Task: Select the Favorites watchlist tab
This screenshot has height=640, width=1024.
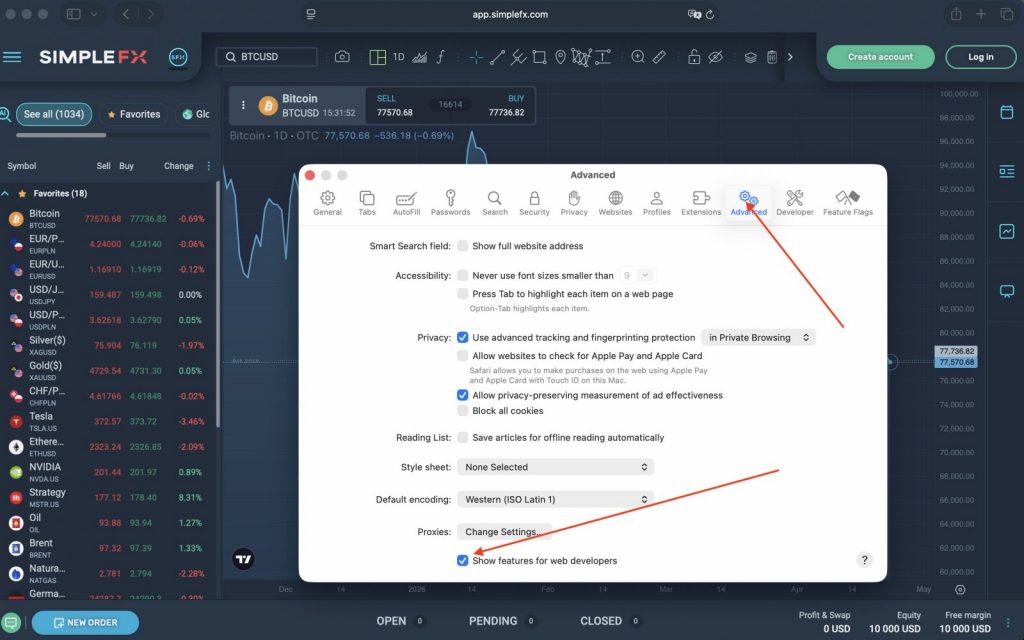Action: coord(134,114)
